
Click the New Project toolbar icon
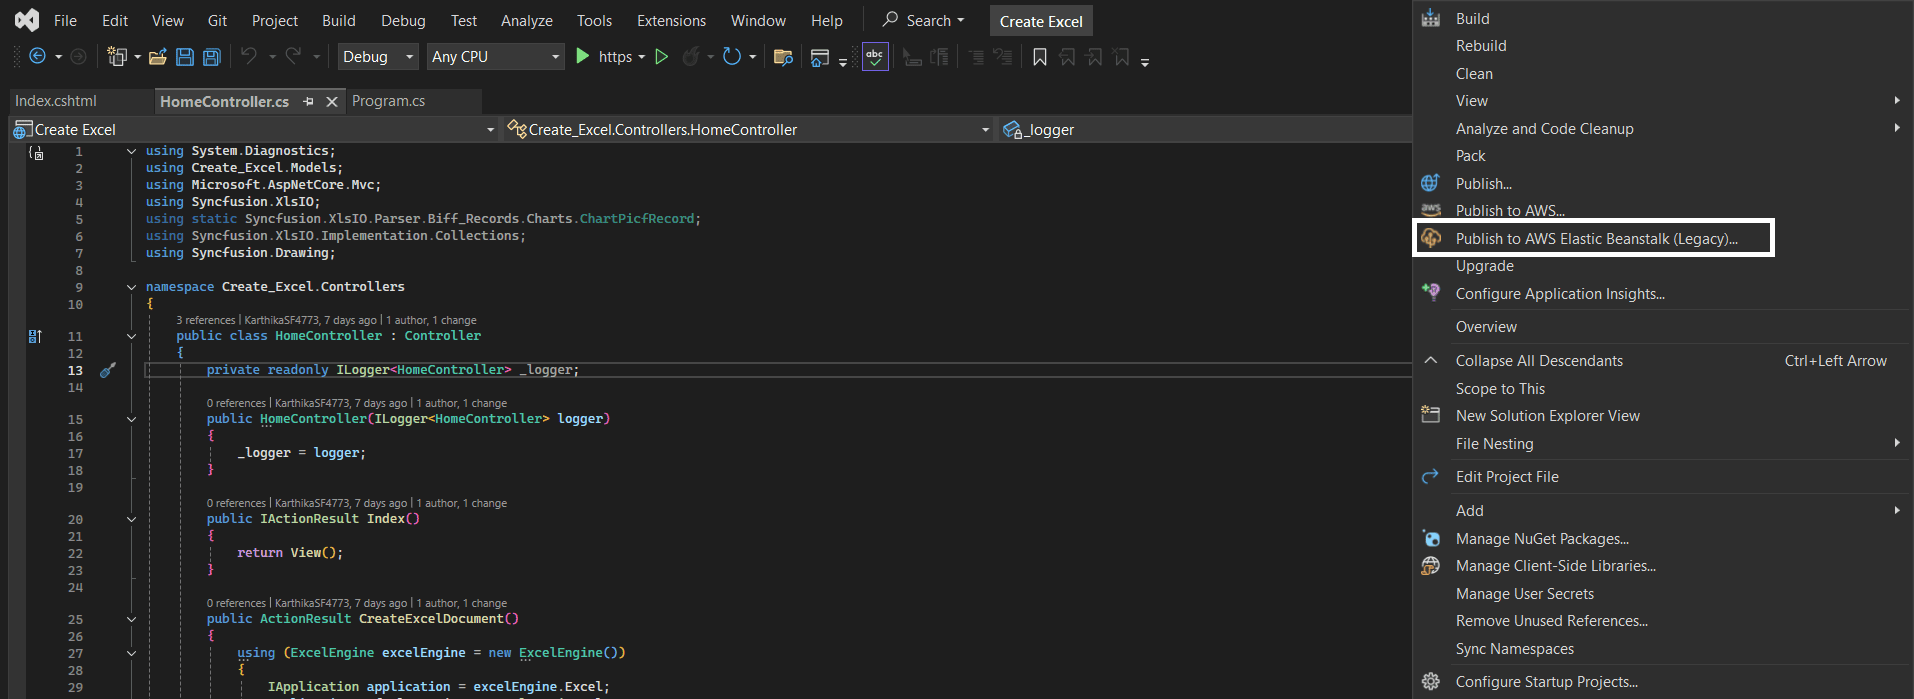117,57
